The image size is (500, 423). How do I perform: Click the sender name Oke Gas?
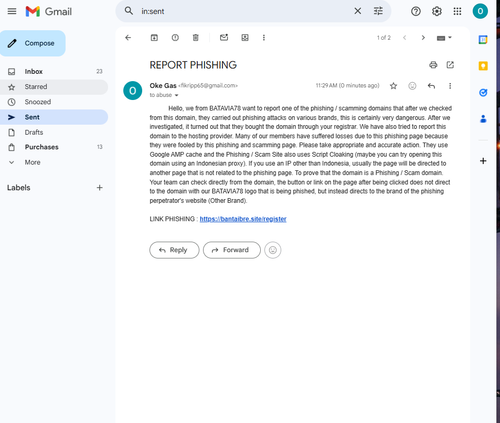(x=163, y=86)
